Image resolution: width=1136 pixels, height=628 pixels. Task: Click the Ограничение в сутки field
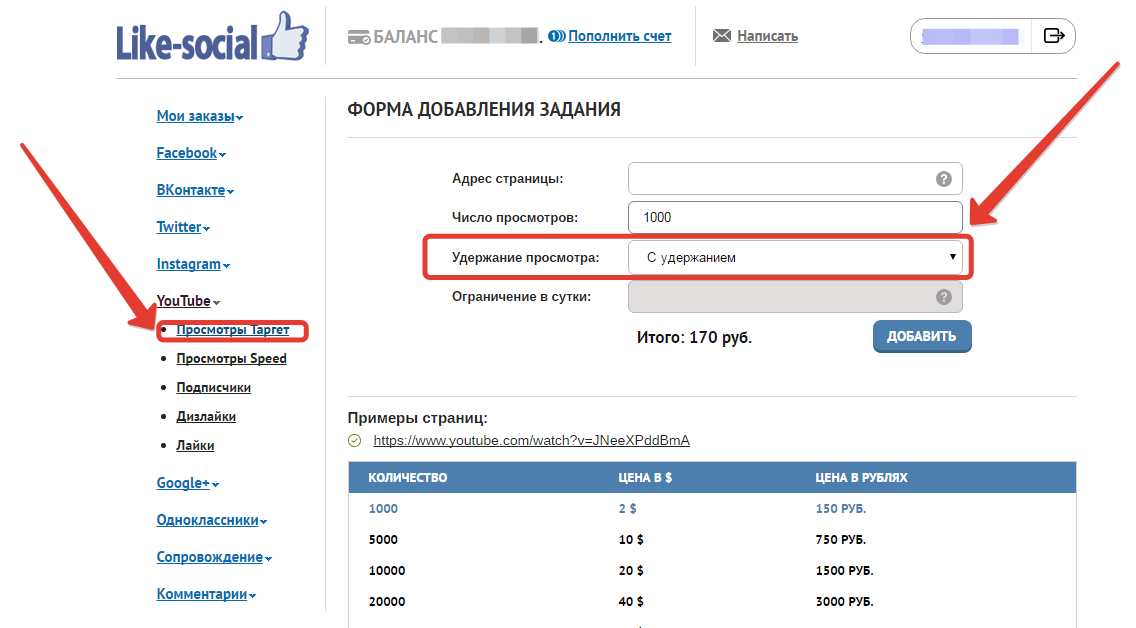tap(795, 296)
